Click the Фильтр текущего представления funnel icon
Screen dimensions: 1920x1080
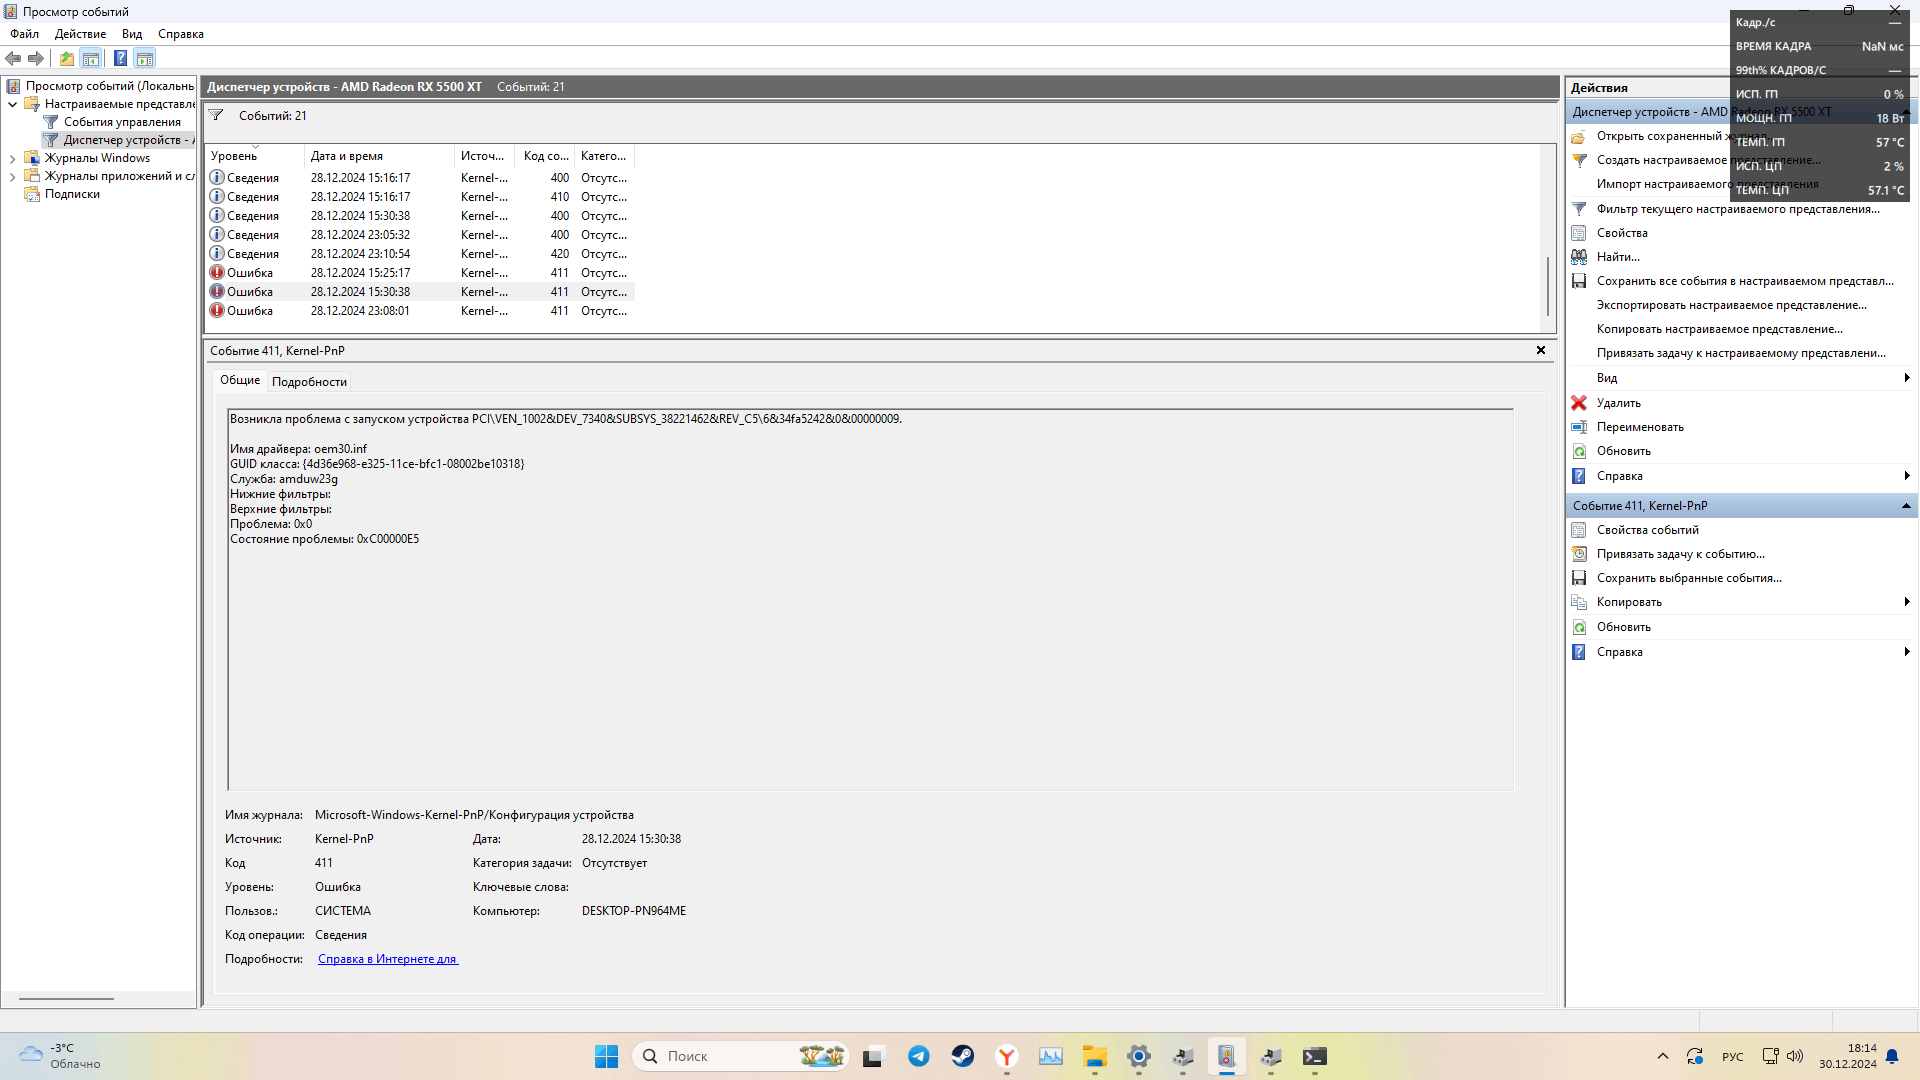tap(1579, 209)
